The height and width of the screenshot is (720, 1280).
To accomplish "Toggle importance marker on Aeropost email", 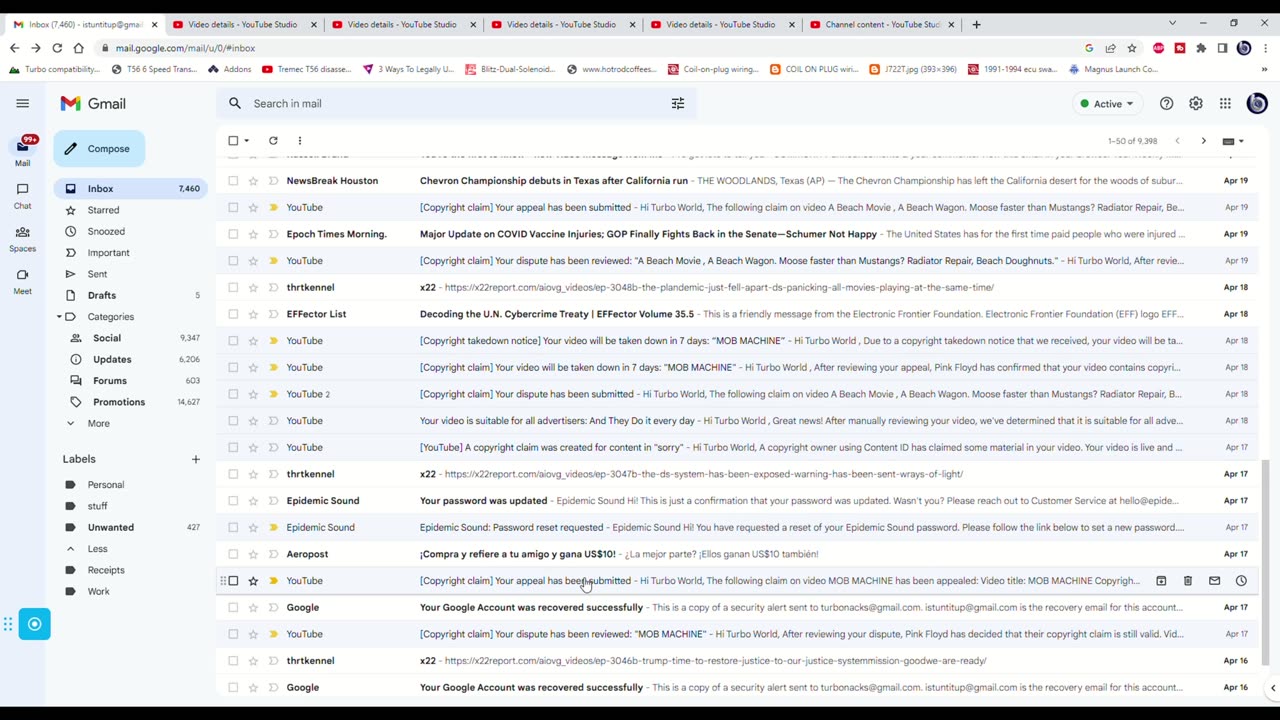I will [x=273, y=554].
